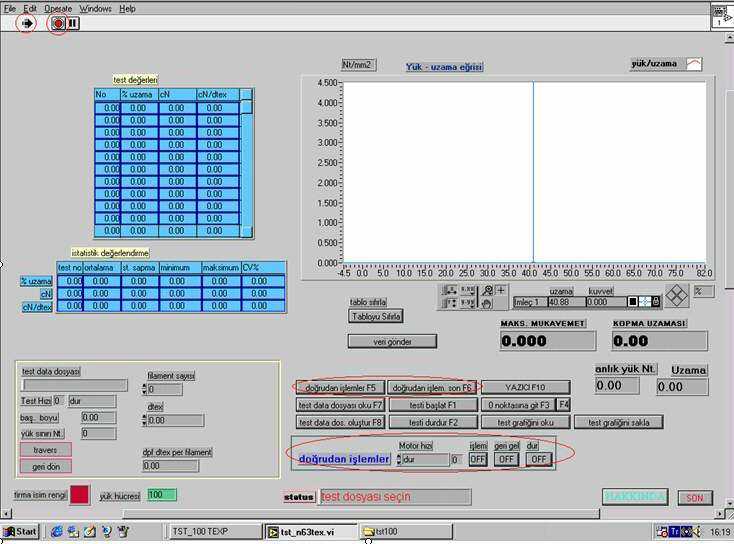
Task: Click the red SON button
Action: click(695, 498)
